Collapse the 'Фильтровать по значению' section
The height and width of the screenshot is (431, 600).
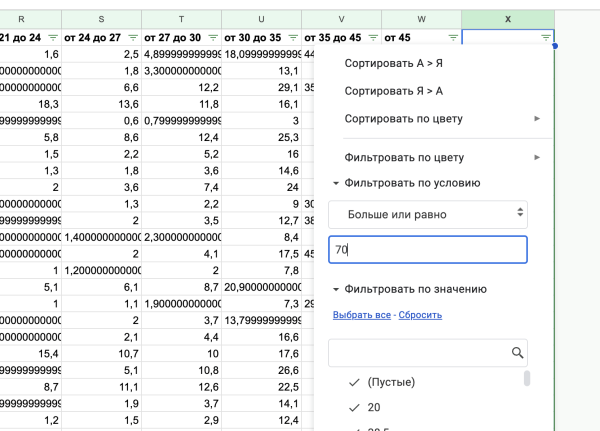(336, 289)
